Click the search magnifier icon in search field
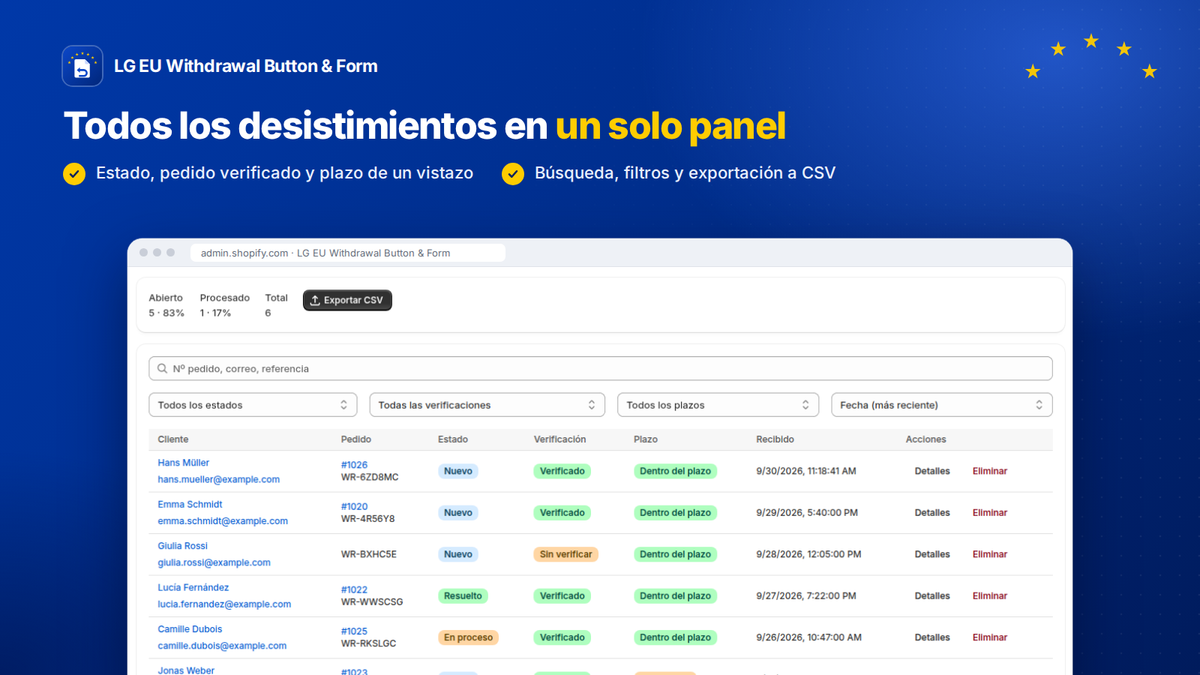The image size is (1200, 675). tap(162, 369)
